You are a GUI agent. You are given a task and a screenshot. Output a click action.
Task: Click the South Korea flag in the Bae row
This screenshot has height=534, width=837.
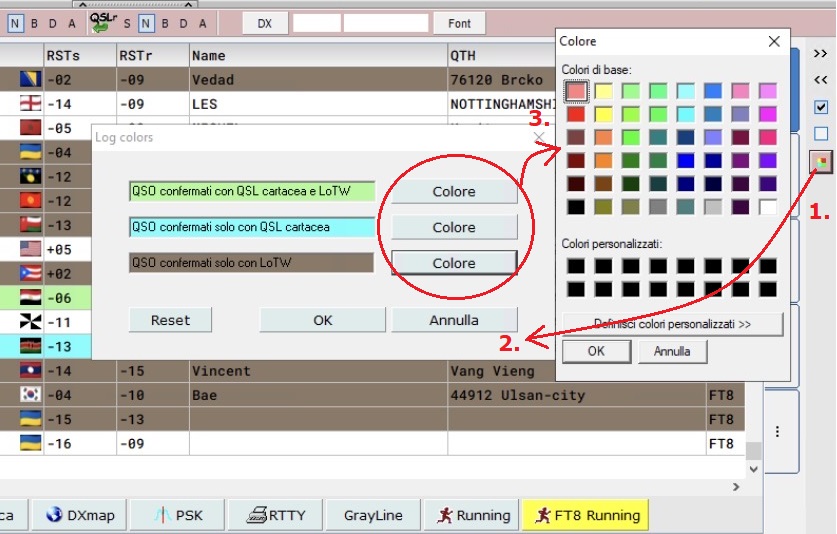[30, 395]
